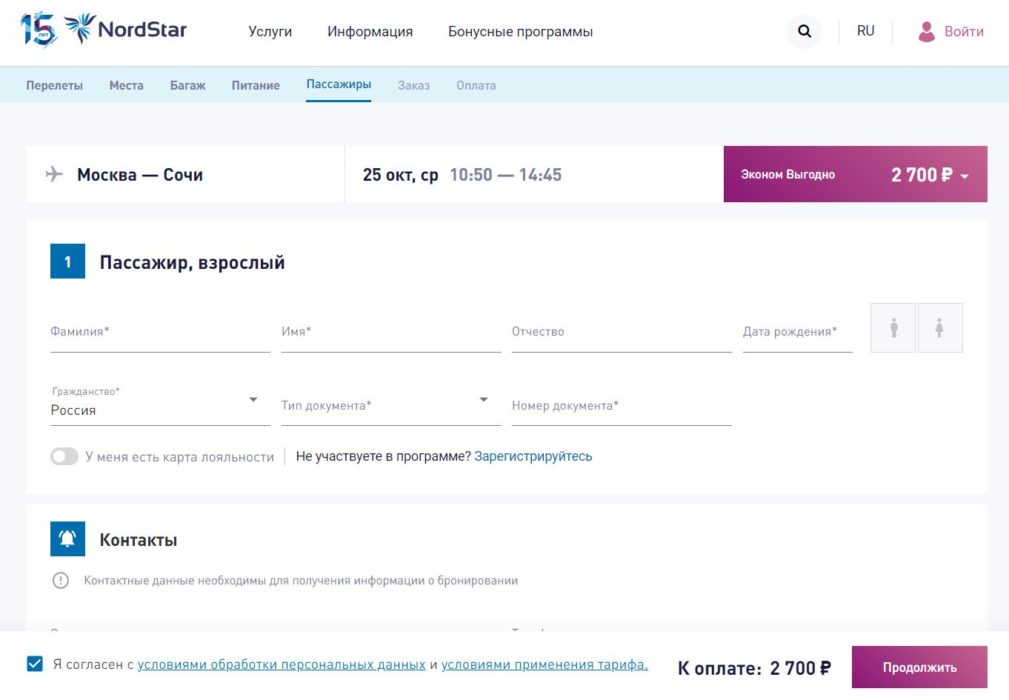Image resolution: width=1009 pixels, height=700 pixels.
Task: Open the Бонусные программы menu
Action: point(520,32)
